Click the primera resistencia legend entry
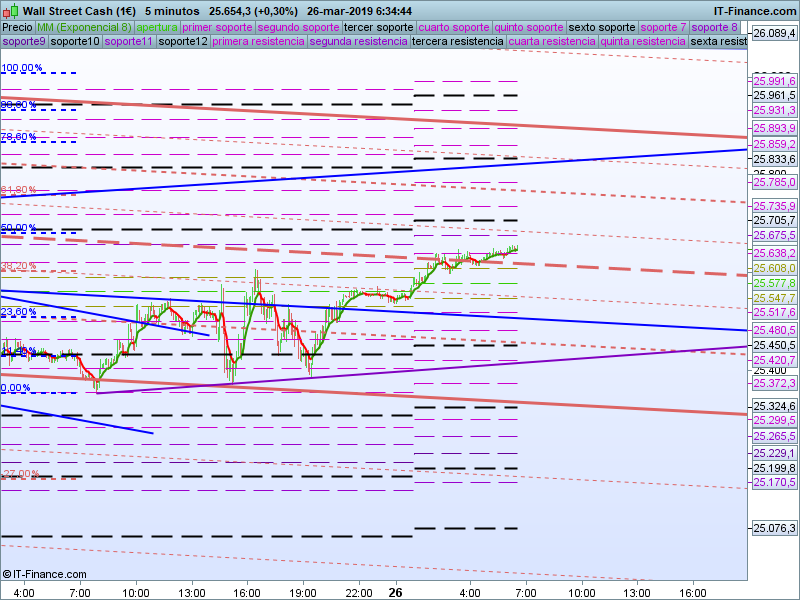The image size is (800, 600). click(x=258, y=41)
